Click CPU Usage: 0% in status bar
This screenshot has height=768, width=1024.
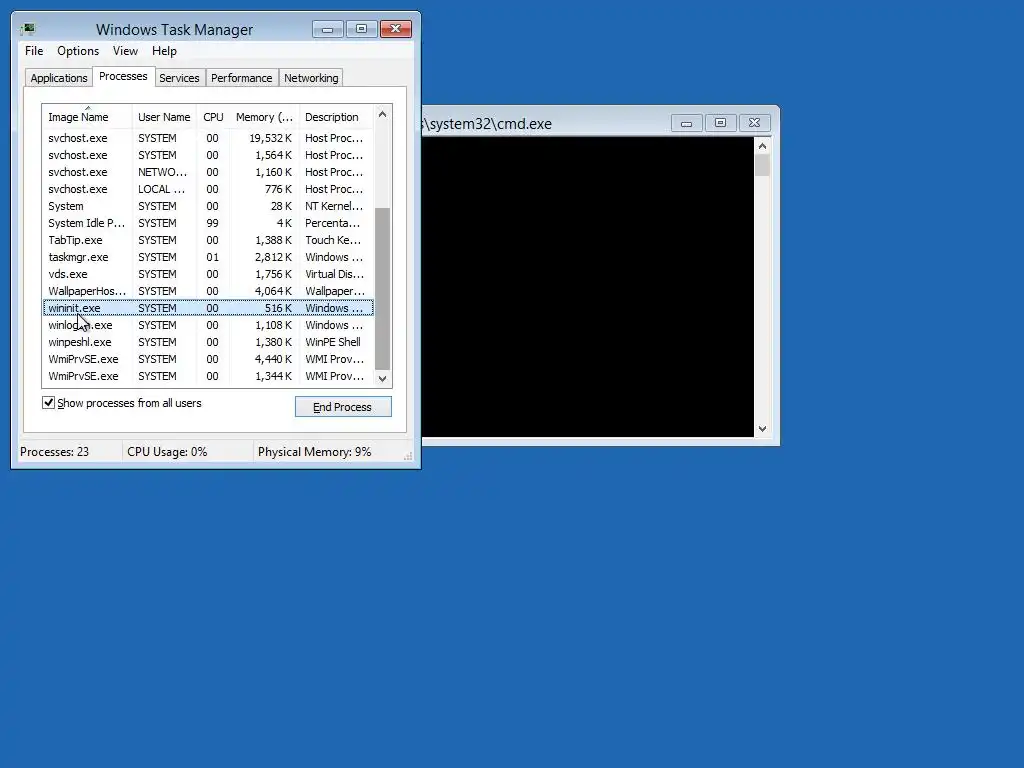[167, 452]
